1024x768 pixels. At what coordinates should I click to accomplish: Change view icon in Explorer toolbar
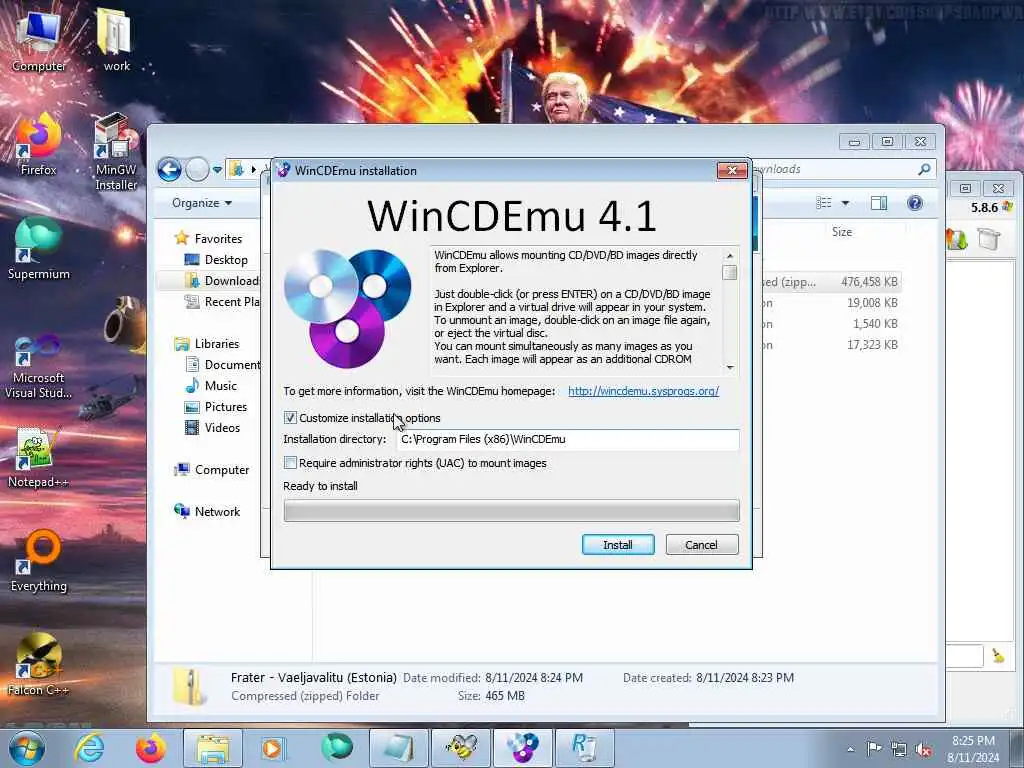click(x=824, y=203)
